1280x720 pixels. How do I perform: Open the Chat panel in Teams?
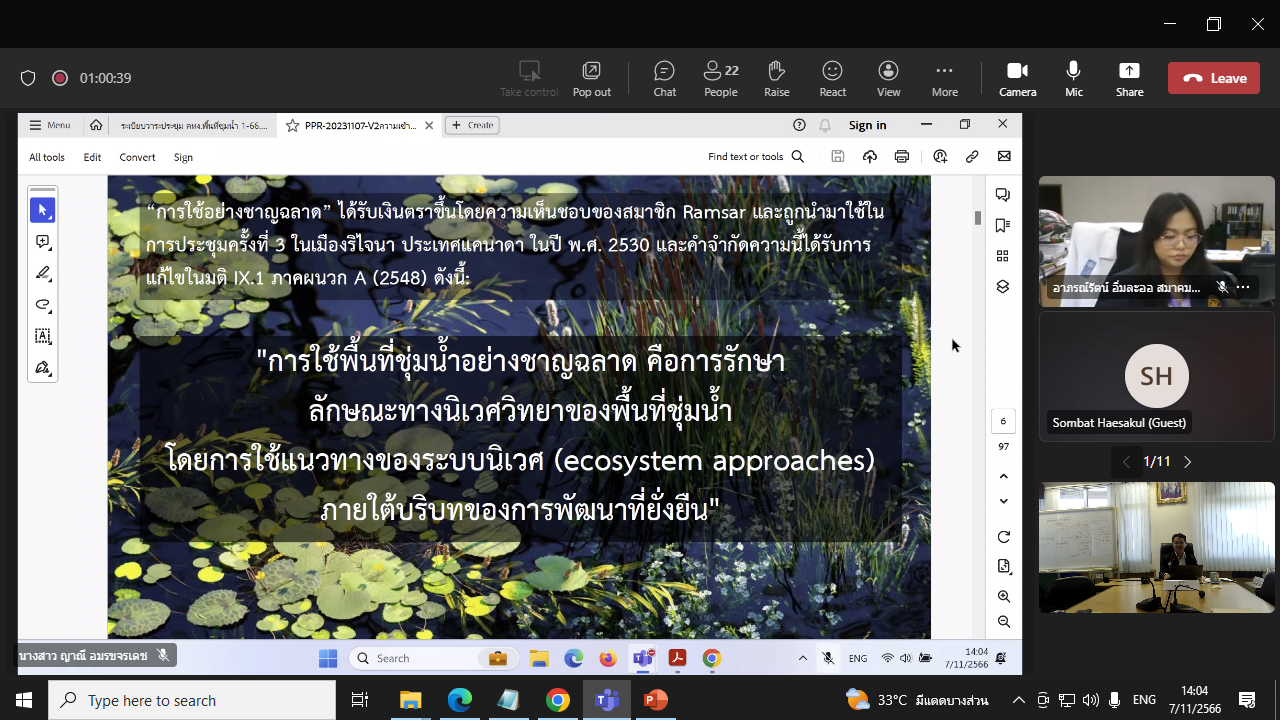click(664, 78)
